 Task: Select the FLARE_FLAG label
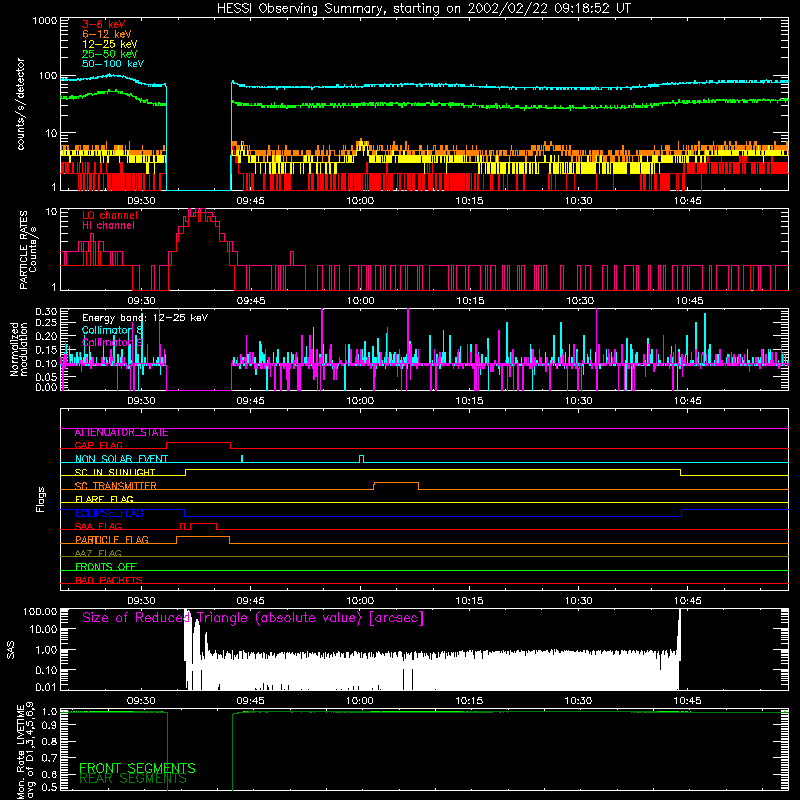click(104, 499)
